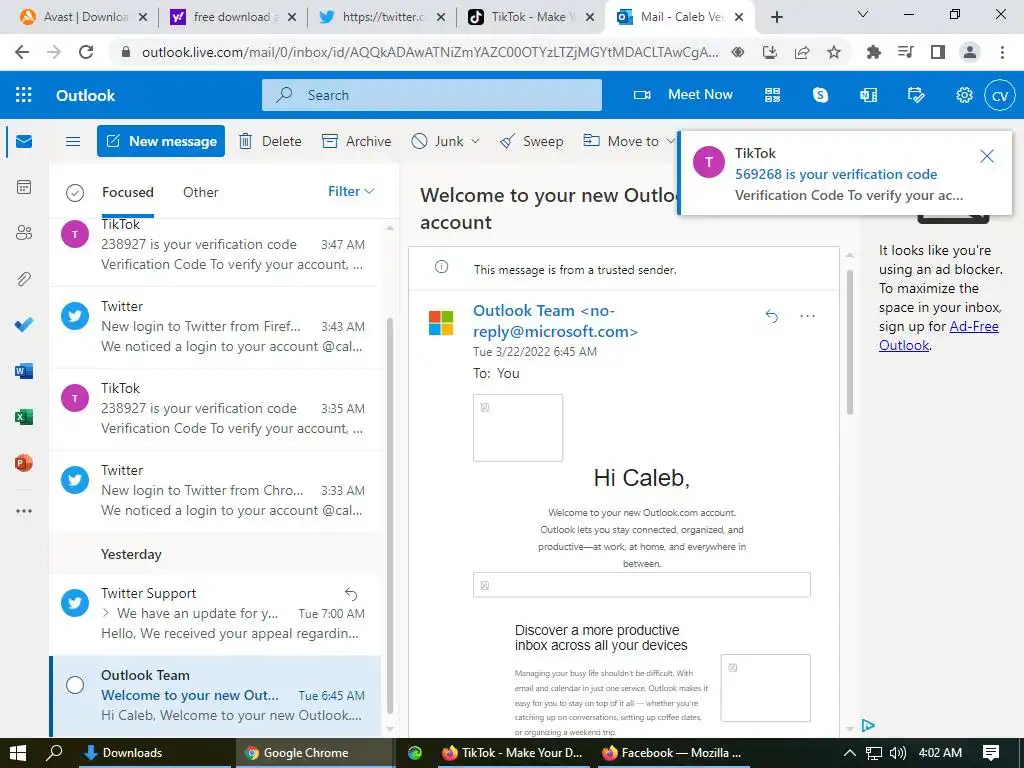This screenshot has width=1024, height=768.
Task: Open the notes pen icon in header
Action: click(x=916, y=95)
